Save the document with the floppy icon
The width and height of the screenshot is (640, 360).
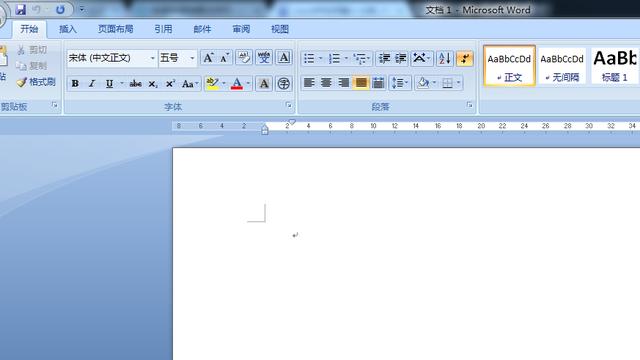[x=20, y=9]
